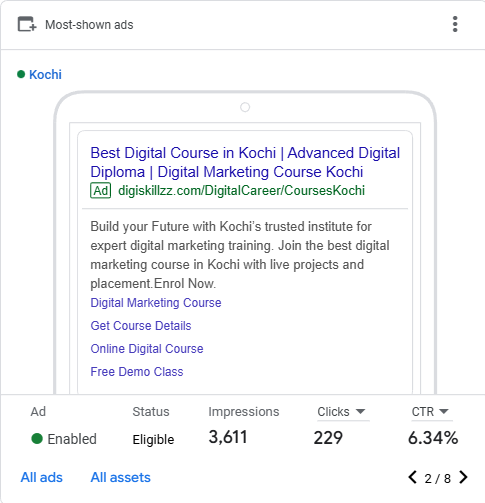Open the All ads link
This screenshot has width=485, height=503.
coord(42,477)
